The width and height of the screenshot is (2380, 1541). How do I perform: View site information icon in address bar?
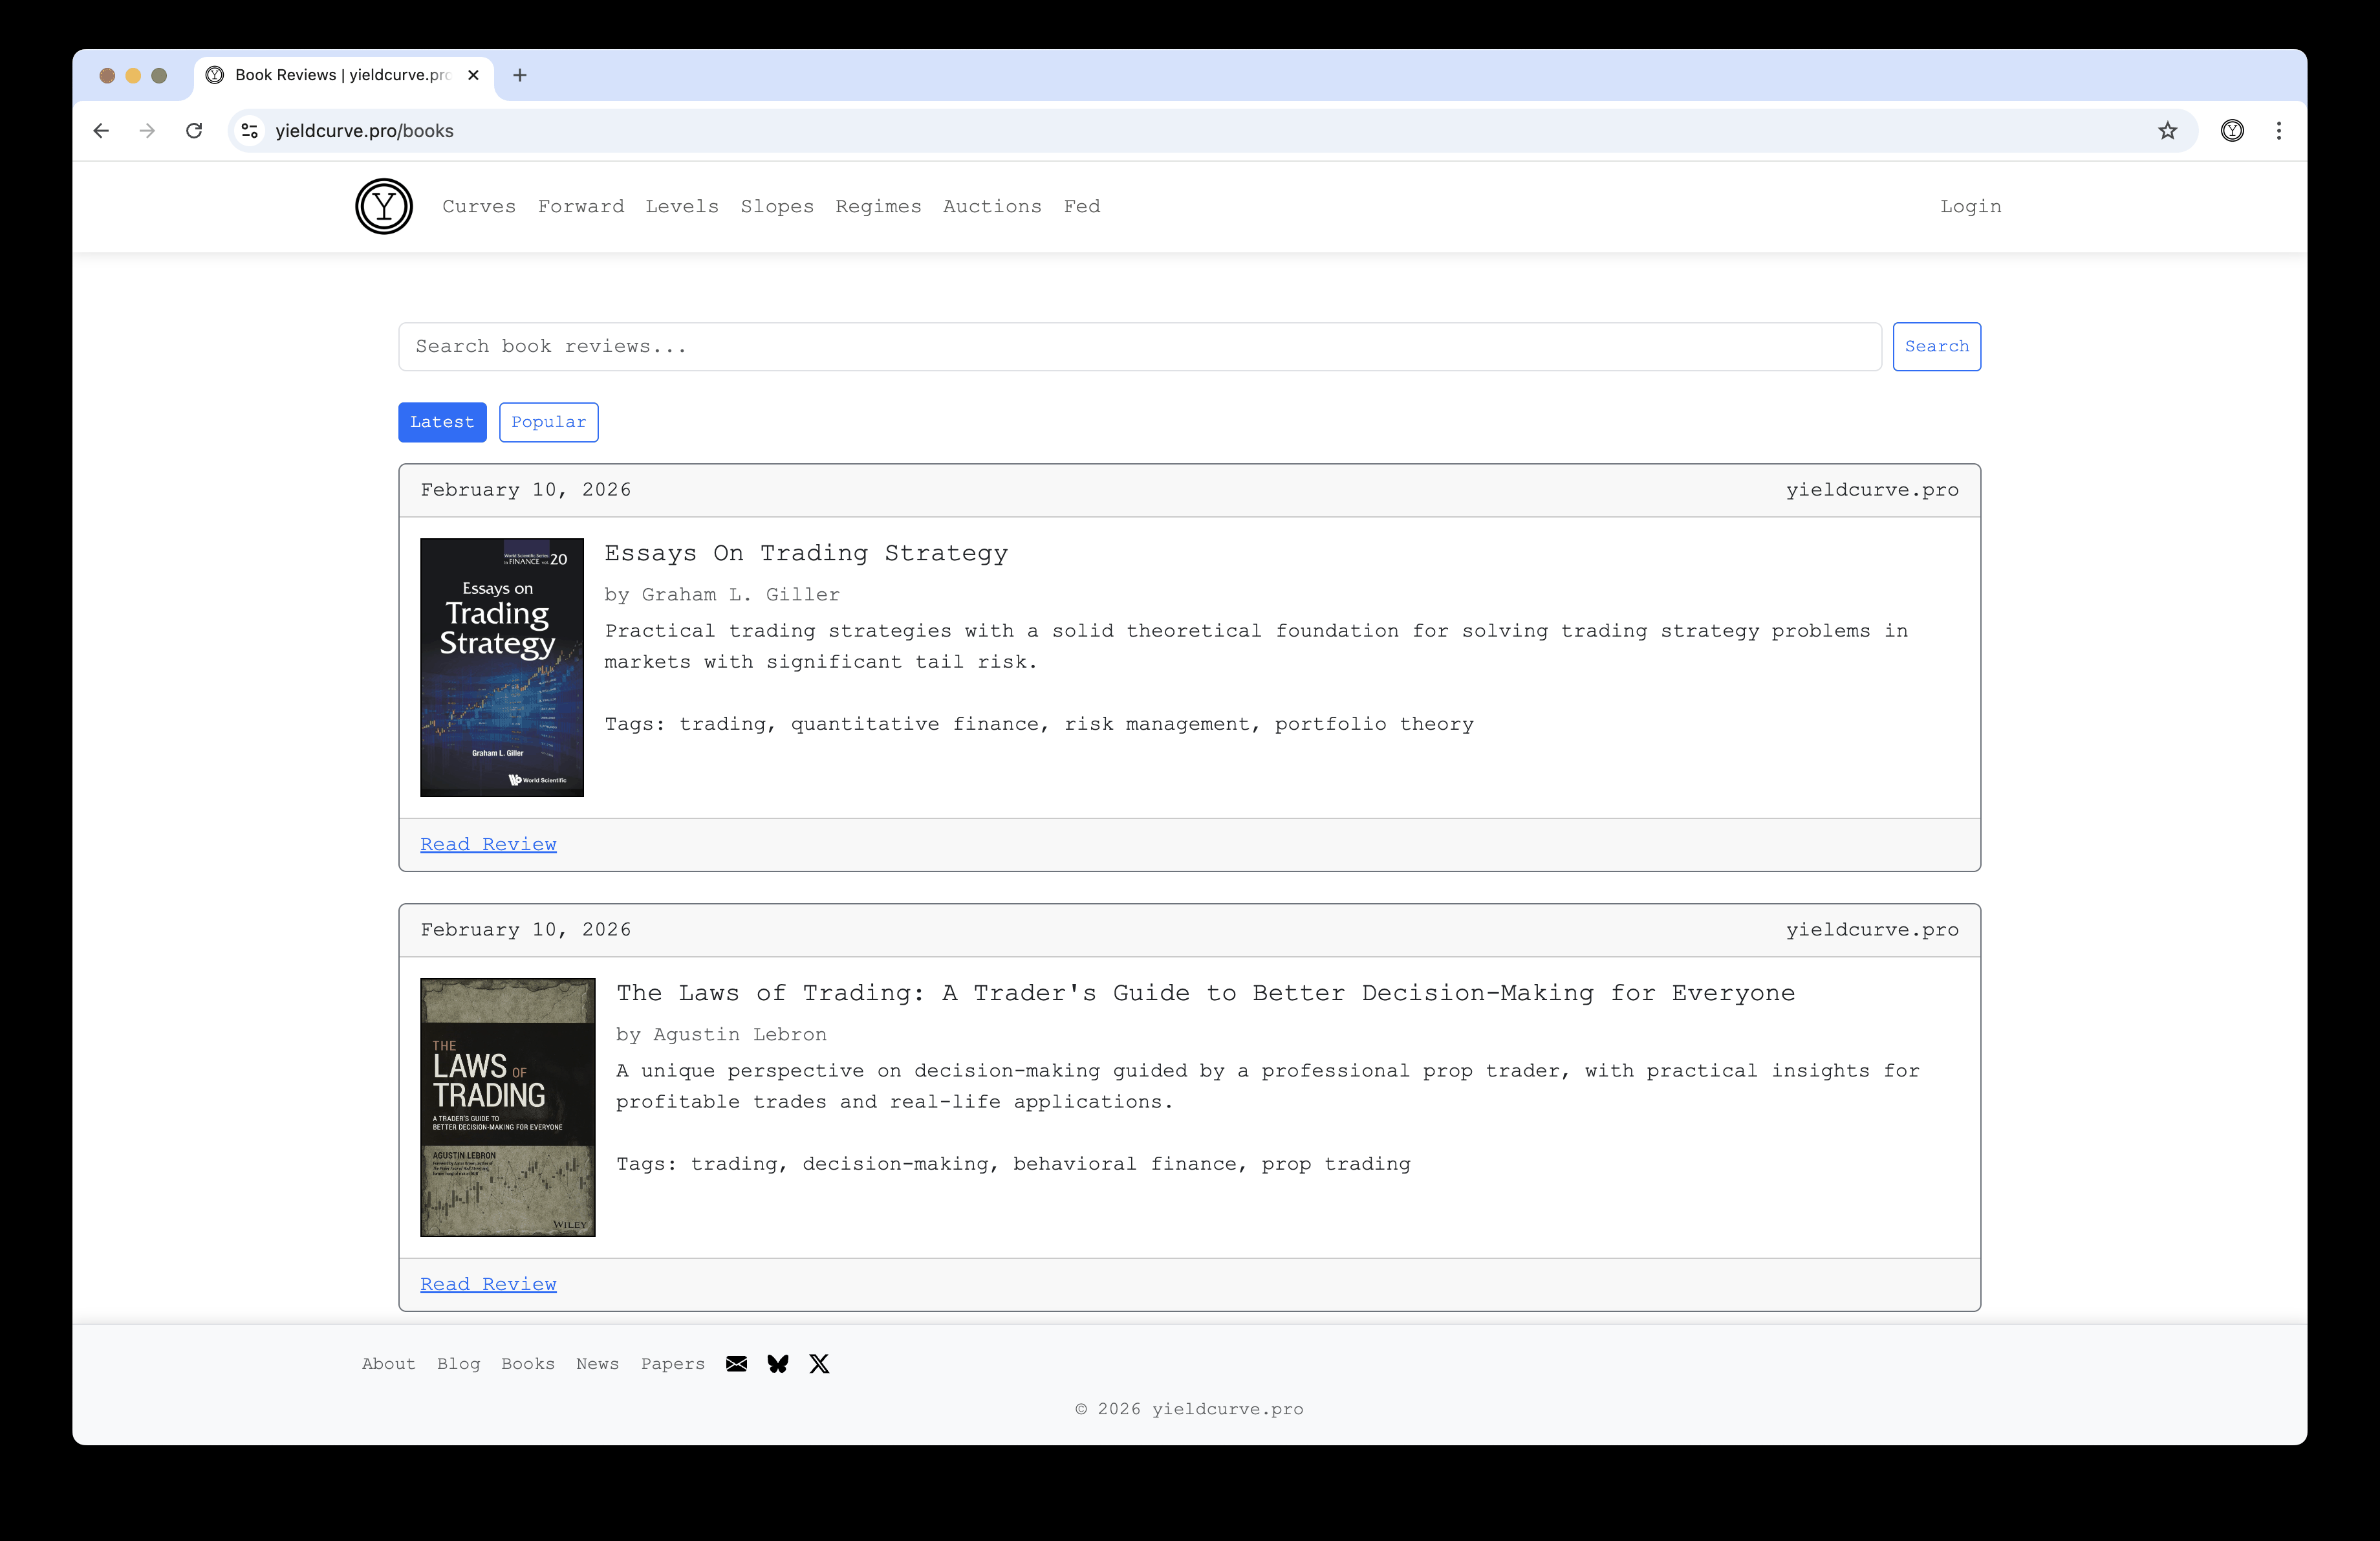tap(250, 131)
